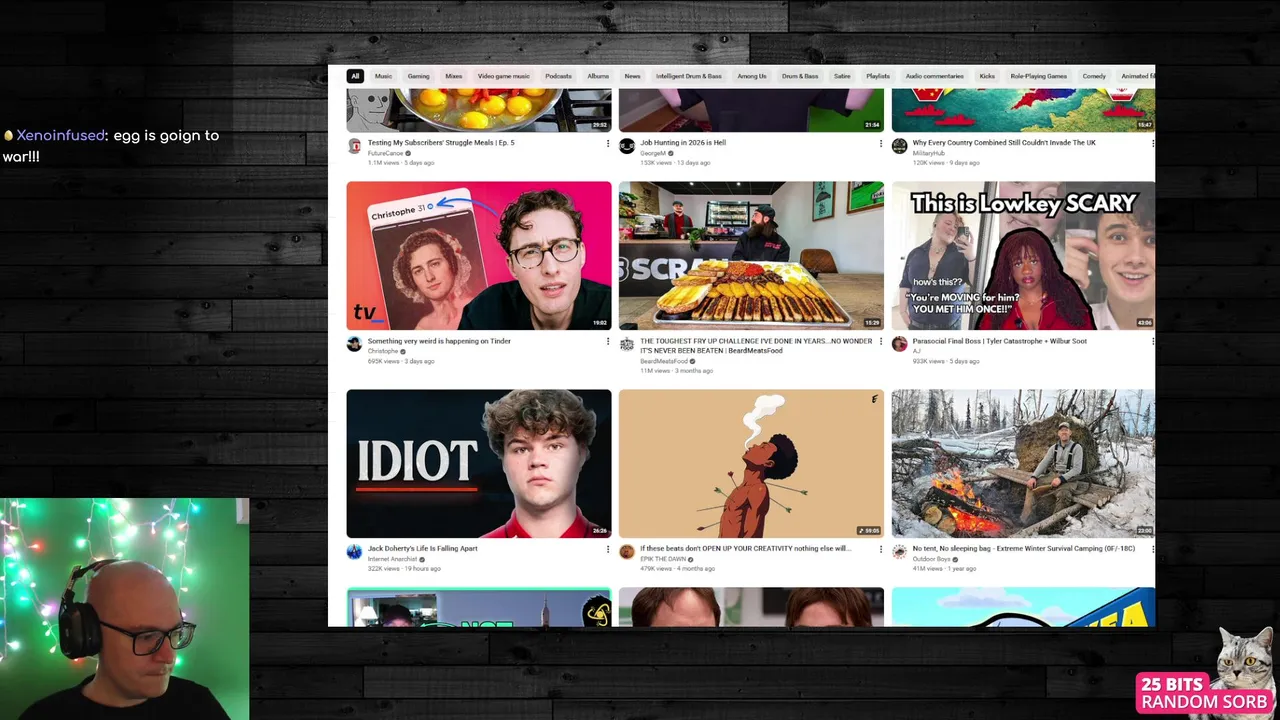Open 'Parasocial Final Boss' video title

pos(1000,341)
